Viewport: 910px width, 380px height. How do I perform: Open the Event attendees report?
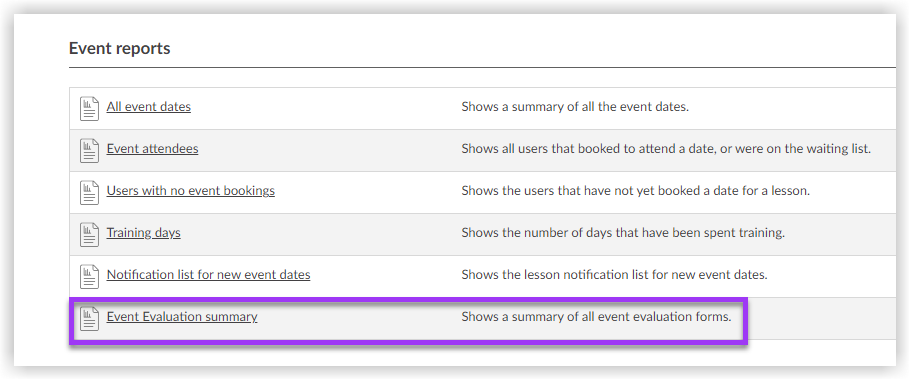coord(152,149)
